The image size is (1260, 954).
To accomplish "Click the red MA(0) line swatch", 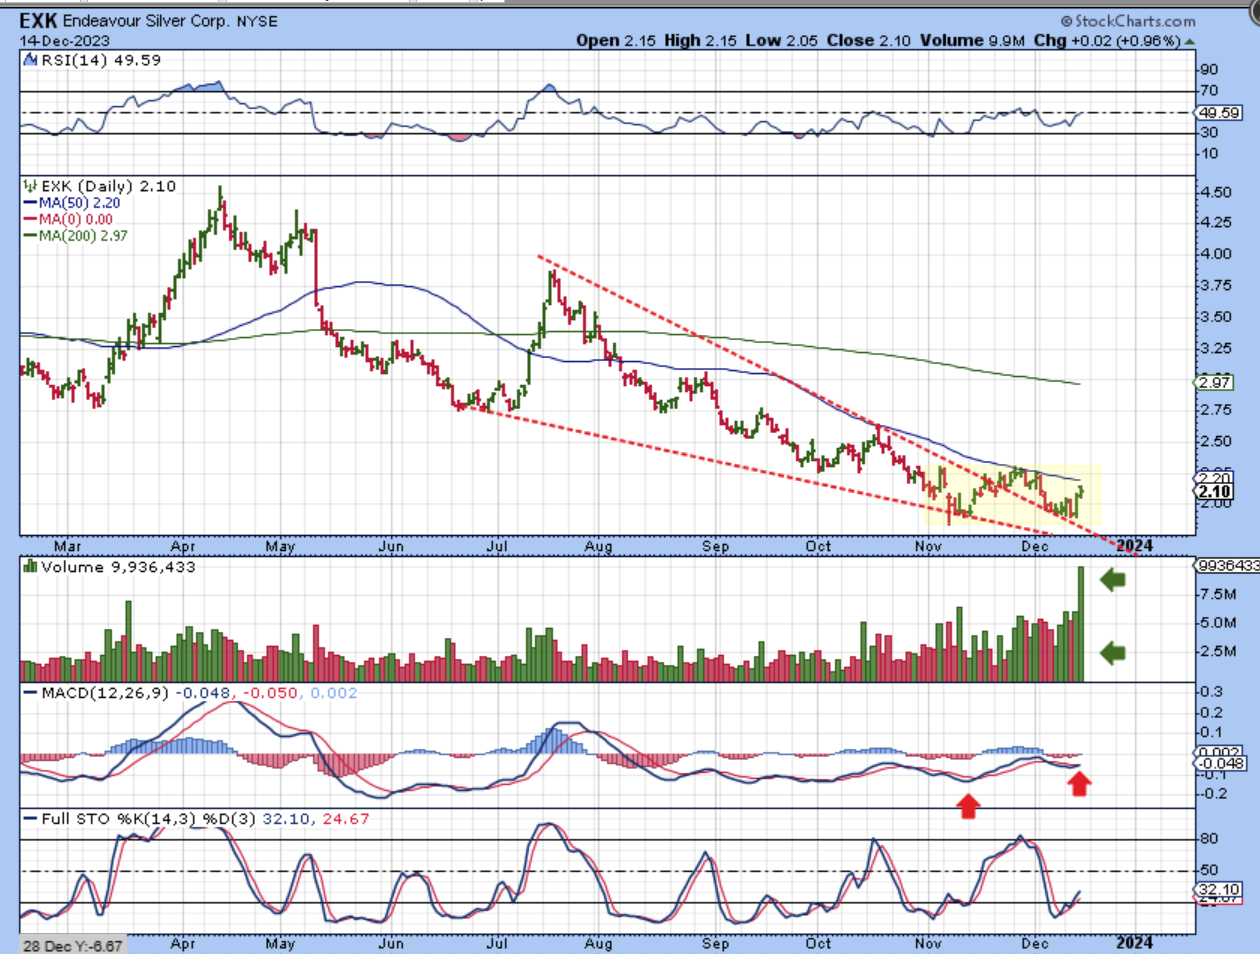I will [30, 220].
